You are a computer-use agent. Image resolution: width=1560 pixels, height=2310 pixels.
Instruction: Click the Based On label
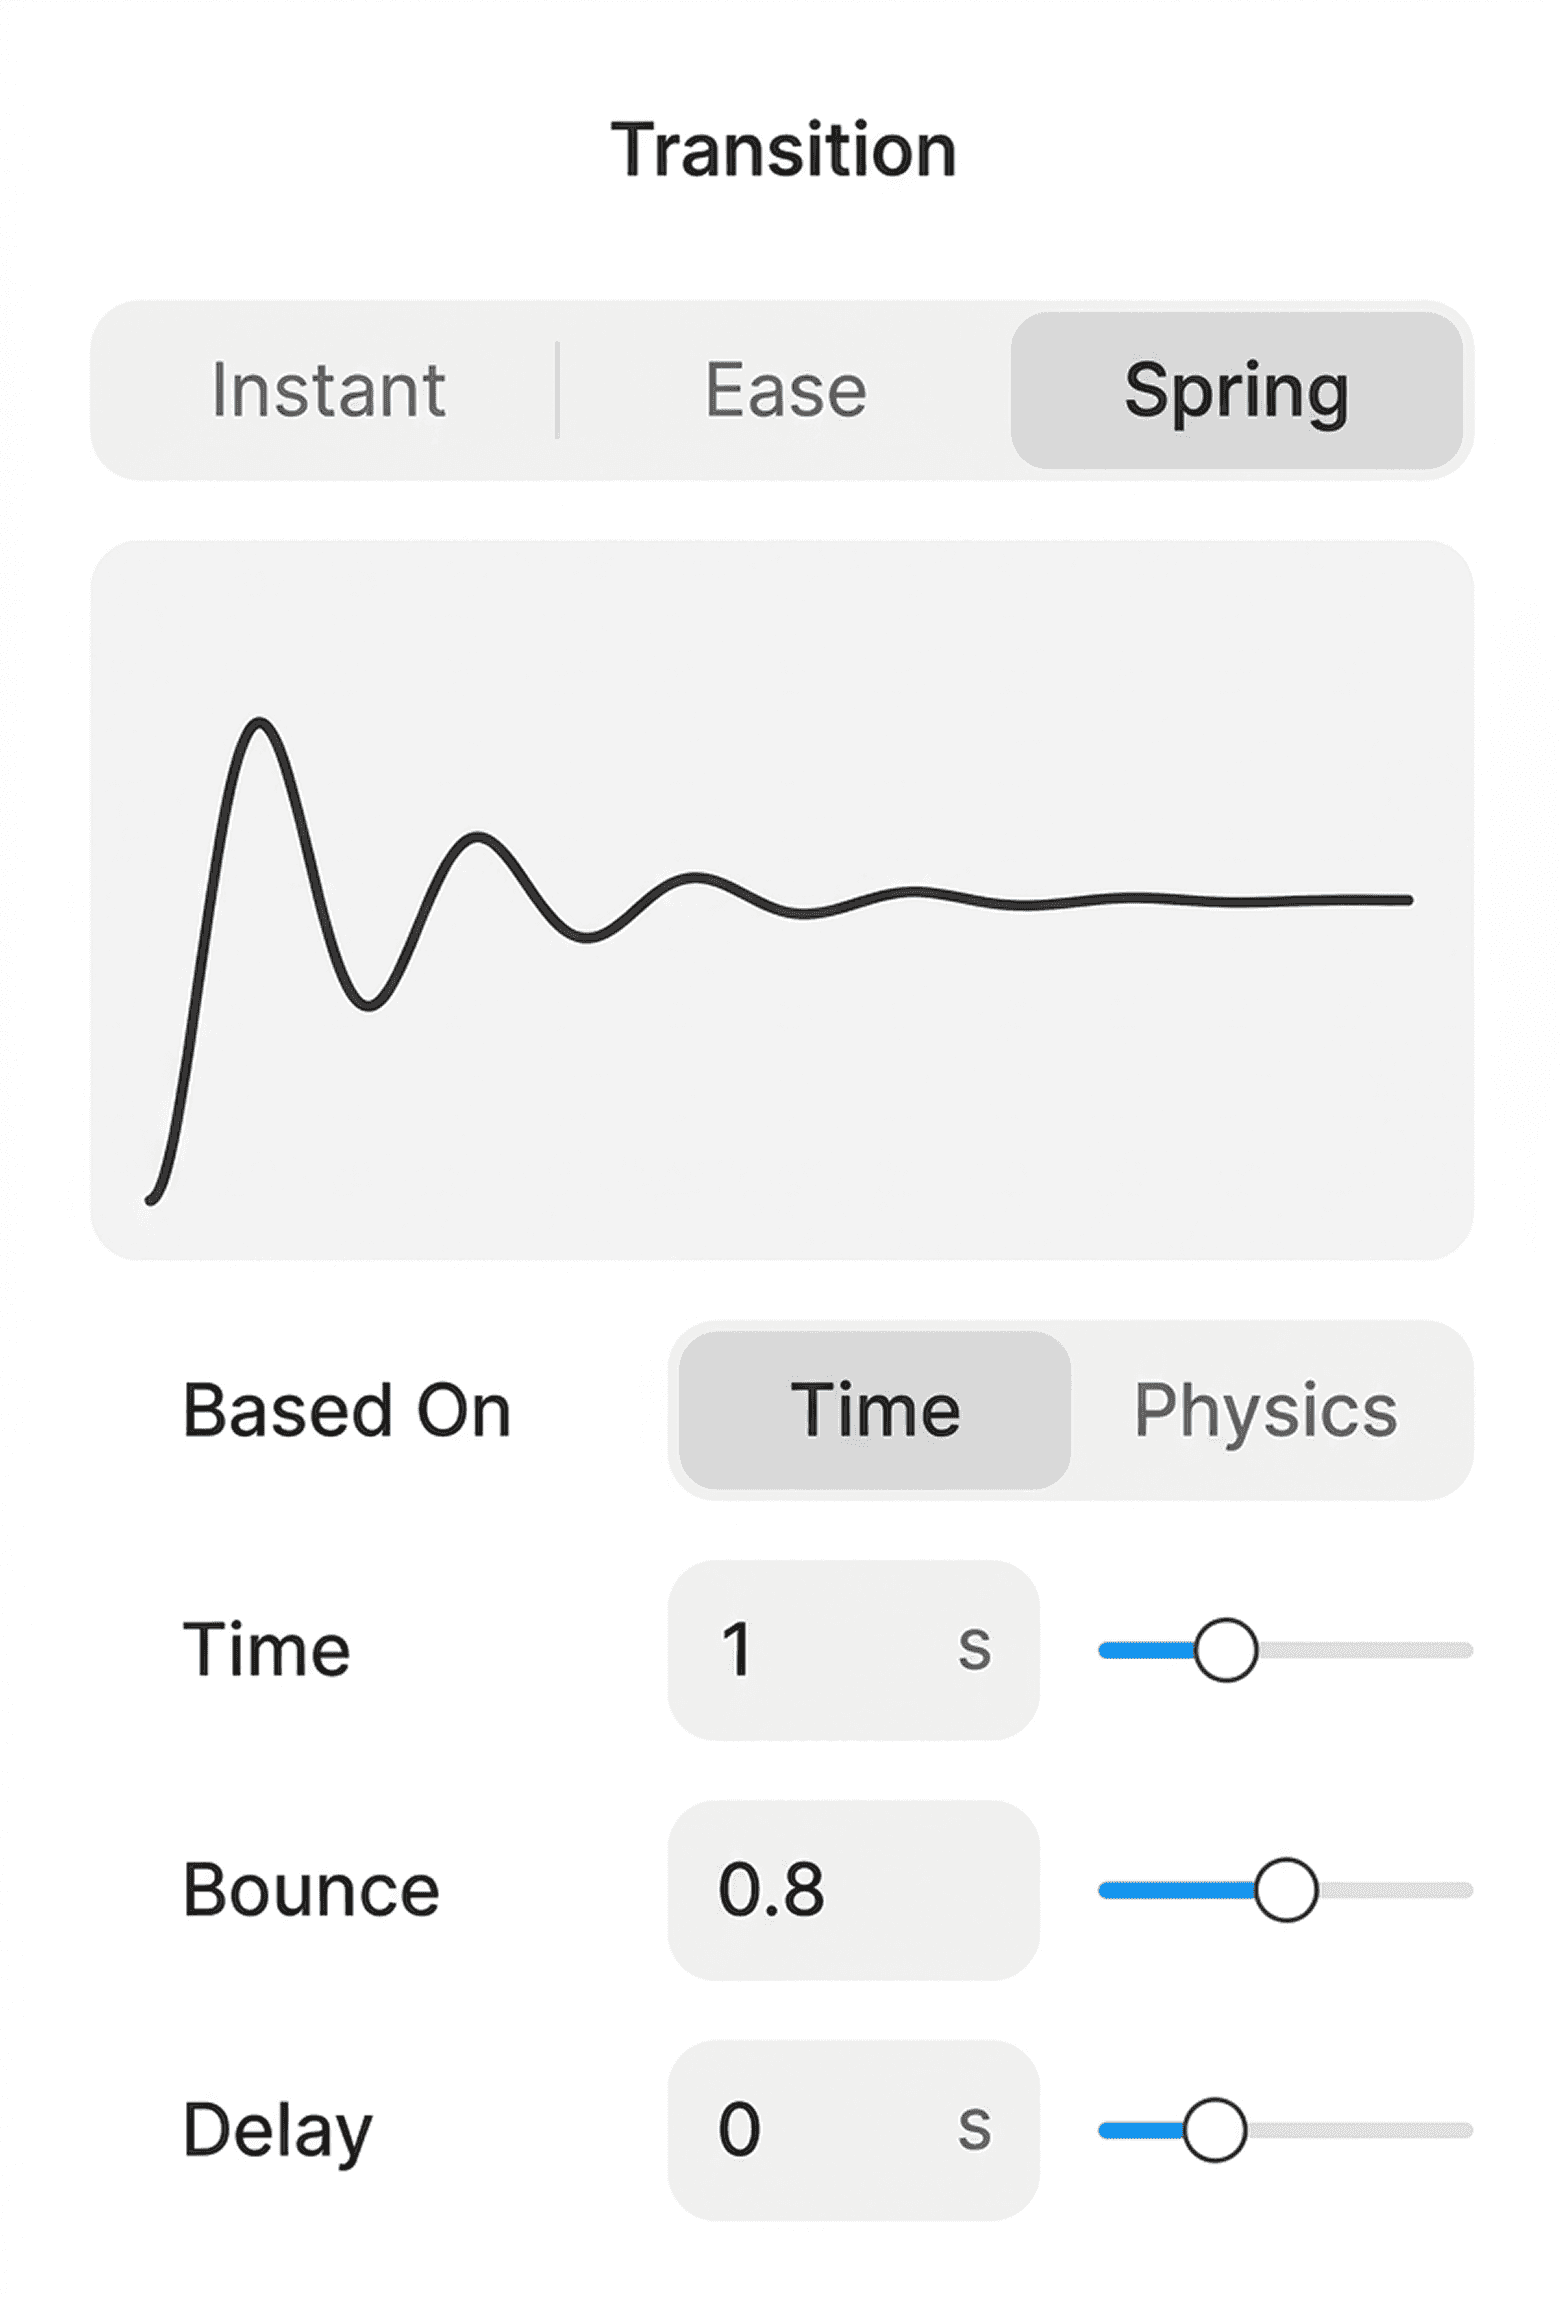tap(347, 1410)
